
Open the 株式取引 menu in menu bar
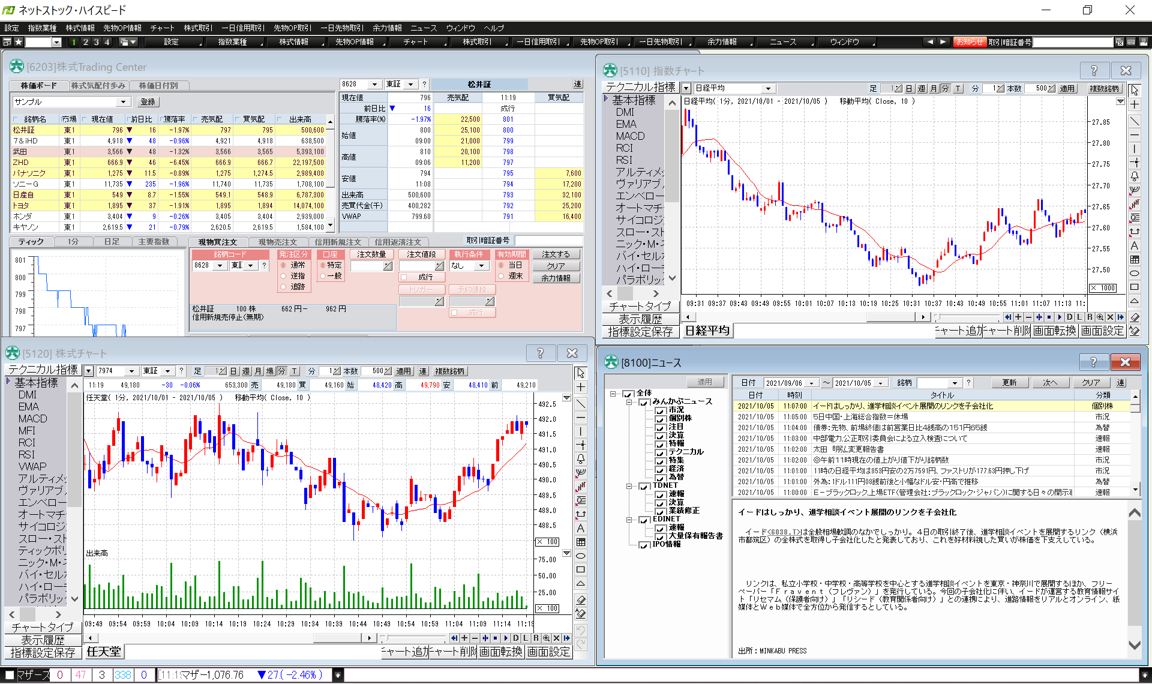click(x=198, y=28)
